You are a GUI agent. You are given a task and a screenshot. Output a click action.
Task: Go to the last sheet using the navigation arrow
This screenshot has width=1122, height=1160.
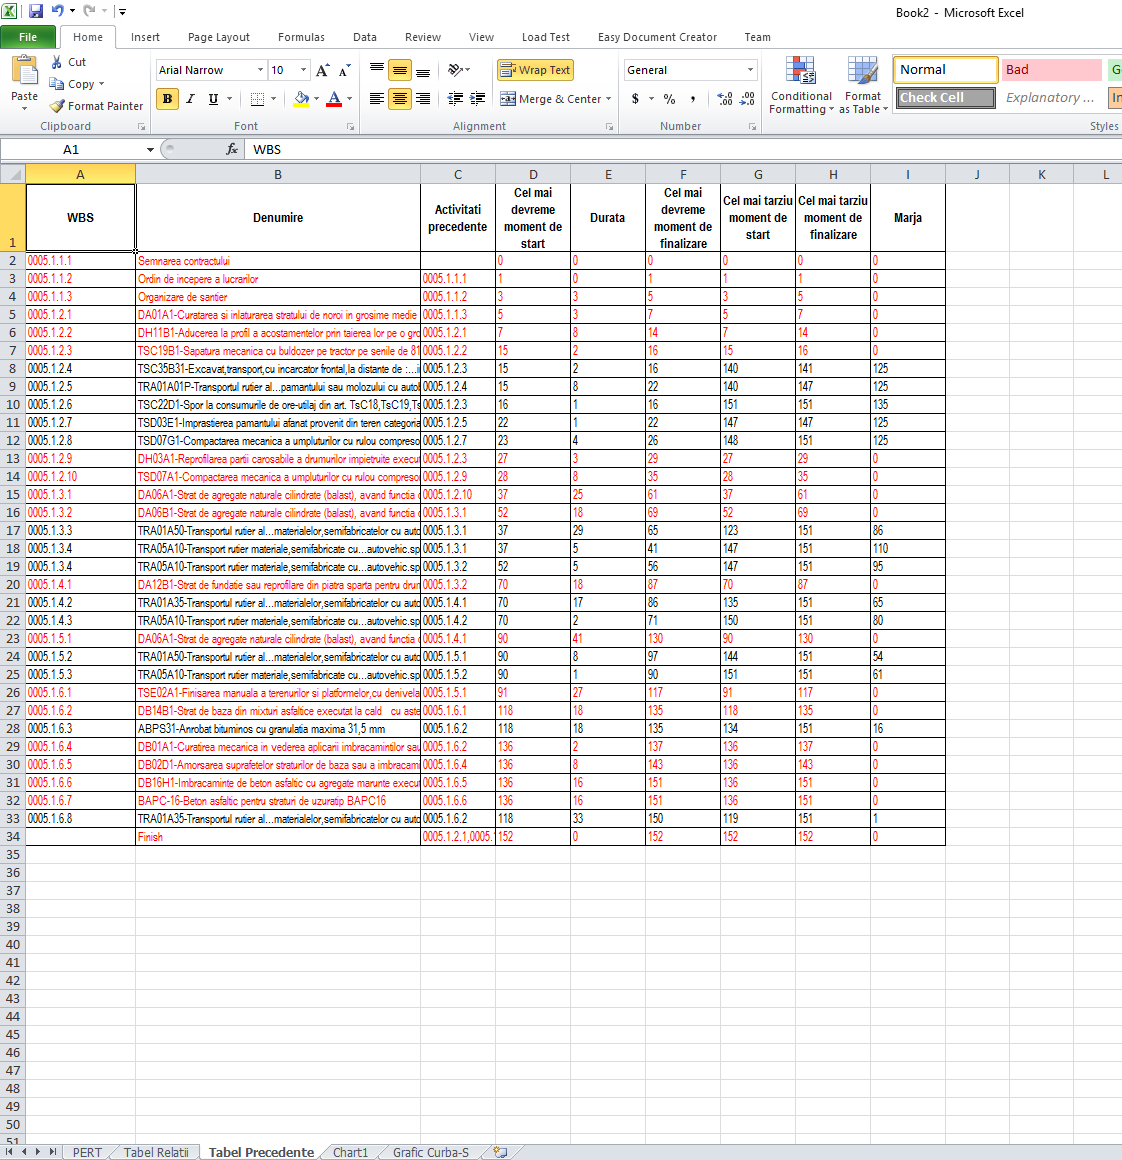(53, 1152)
